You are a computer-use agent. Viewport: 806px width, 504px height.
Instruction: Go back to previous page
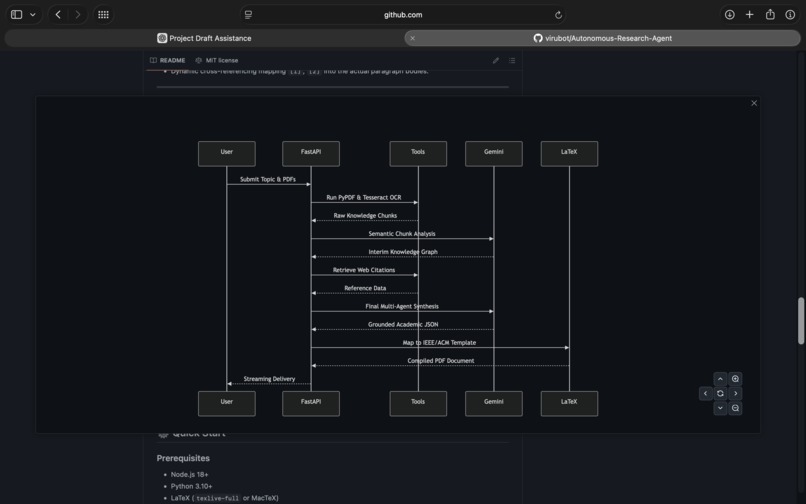(58, 14)
